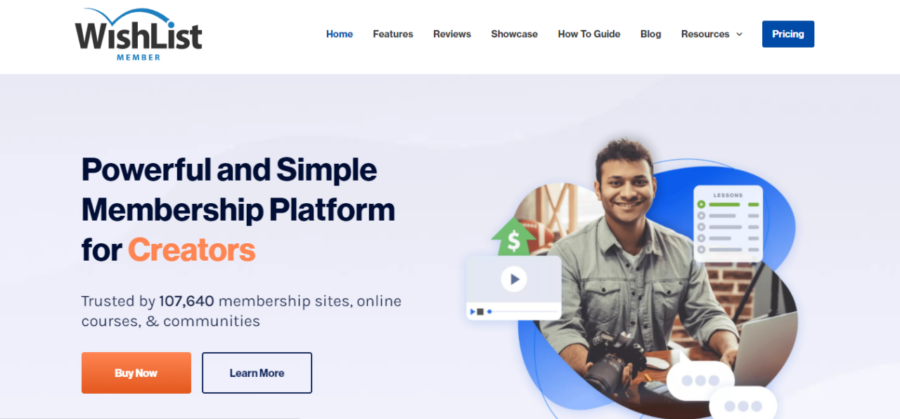The height and width of the screenshot is (419, 900).
Task: Open the Features page
Action: 393,34
